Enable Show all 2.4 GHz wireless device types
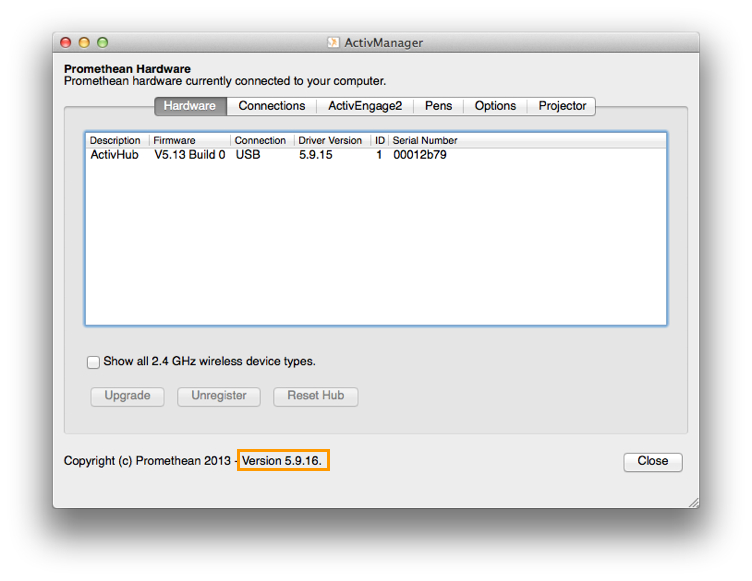 [94, 362]
